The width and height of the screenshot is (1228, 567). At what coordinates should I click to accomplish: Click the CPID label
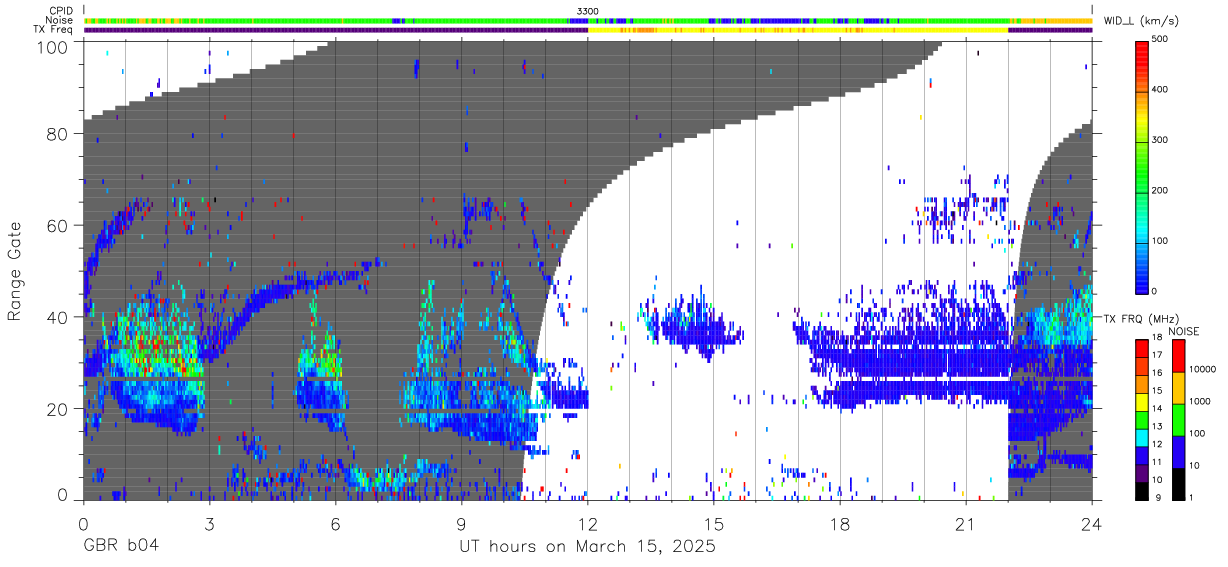click(x=60, y=10)
